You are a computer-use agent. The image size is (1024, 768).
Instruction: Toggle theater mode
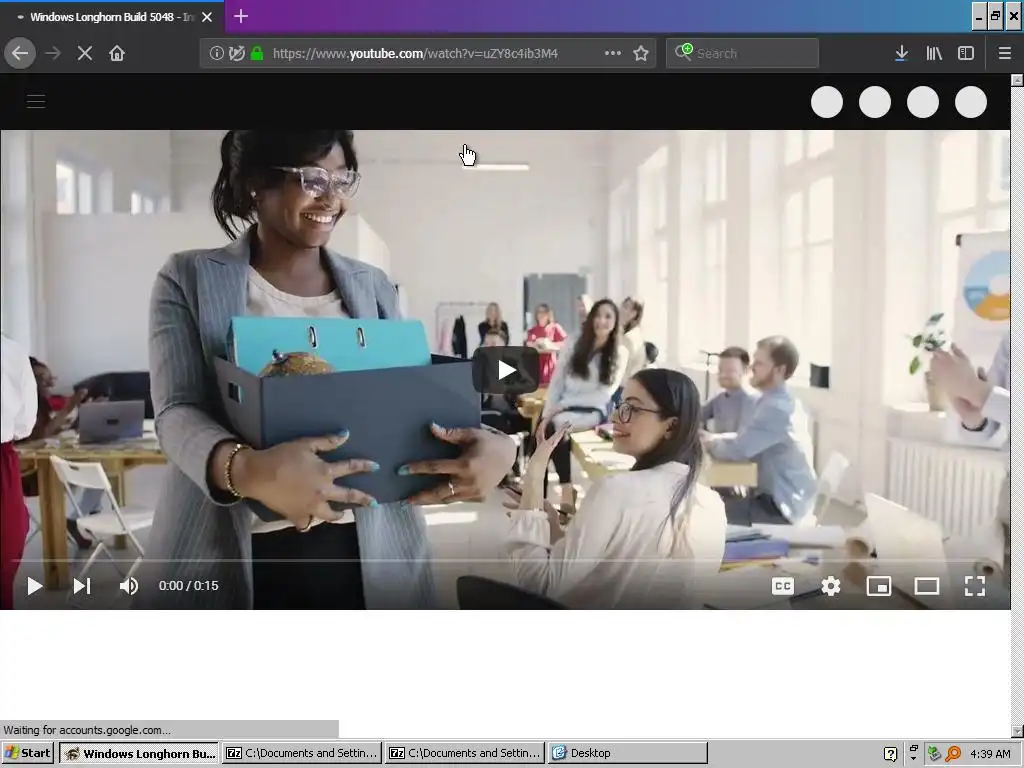927,586
